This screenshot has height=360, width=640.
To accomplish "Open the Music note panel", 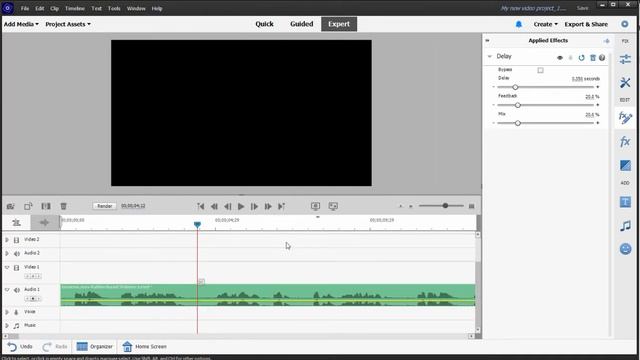I will click(625, 226).
